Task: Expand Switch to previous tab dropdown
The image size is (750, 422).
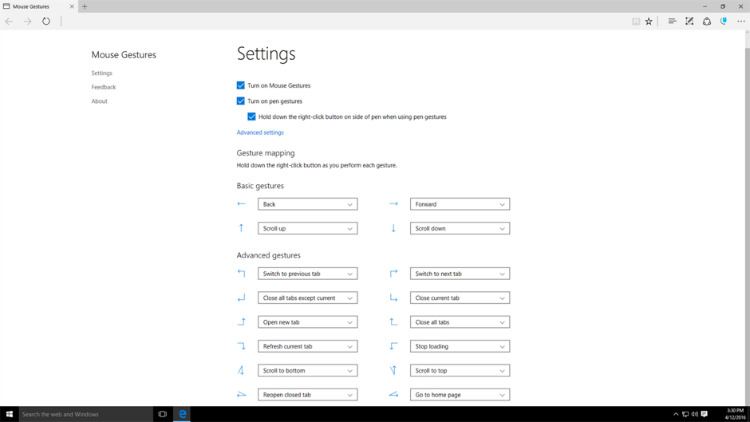Action: pyautogui.click(x=308, y=274)
